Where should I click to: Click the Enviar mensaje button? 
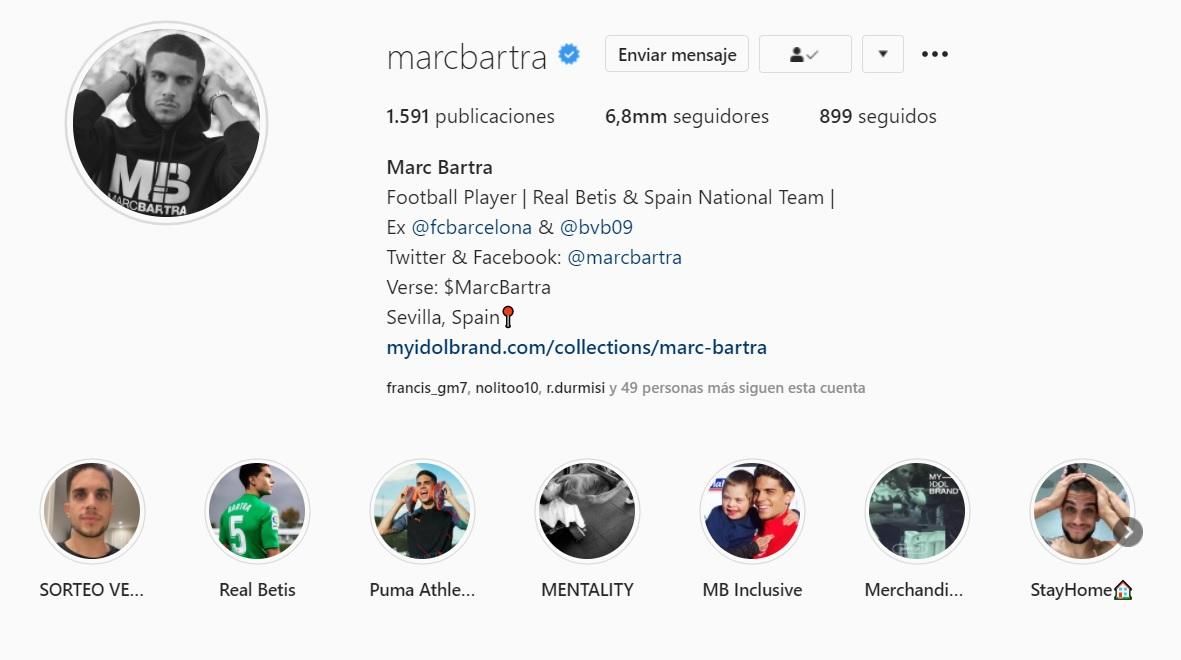[676, 54]
